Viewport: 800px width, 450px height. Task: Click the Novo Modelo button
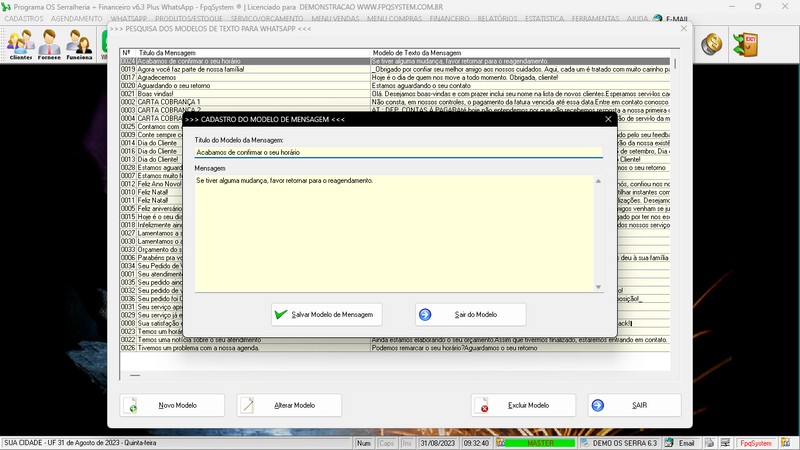click(172, 405)
